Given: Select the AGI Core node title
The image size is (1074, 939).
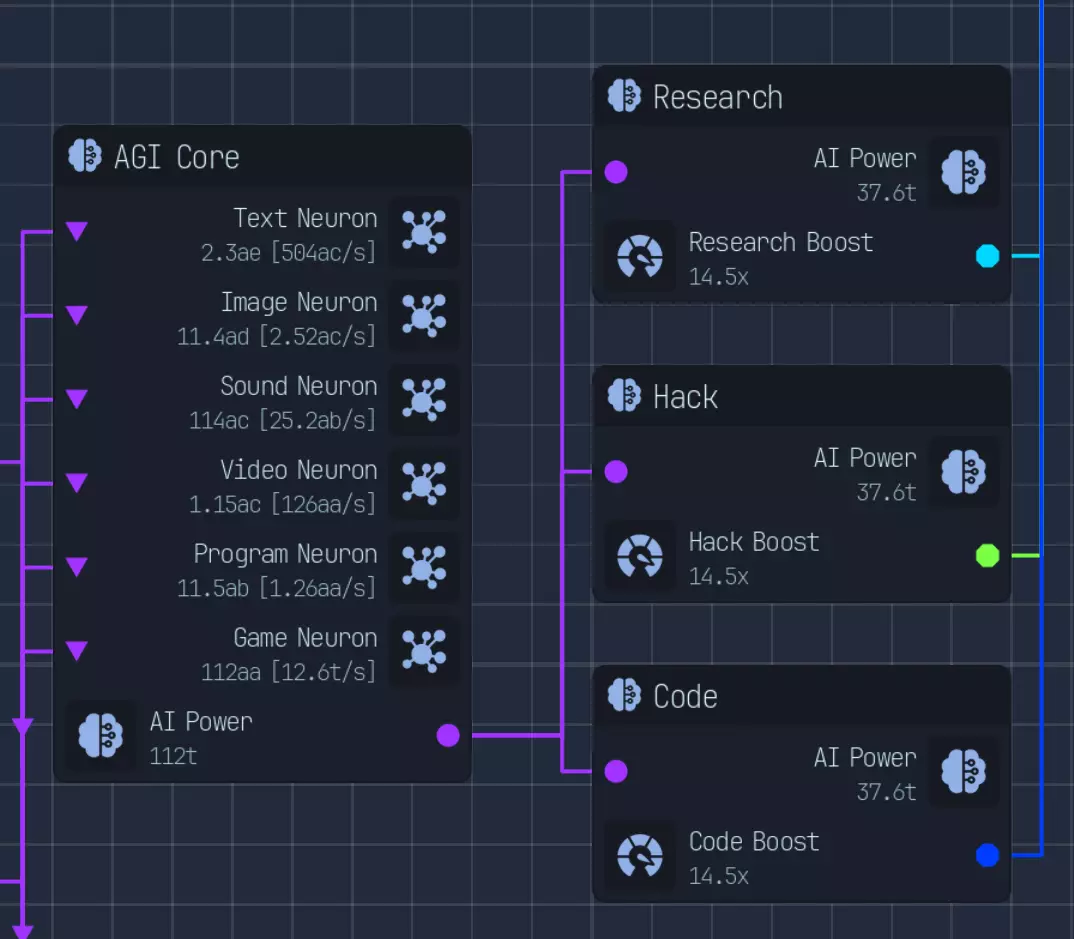Looking at the screenshot, I should (177, 157).
